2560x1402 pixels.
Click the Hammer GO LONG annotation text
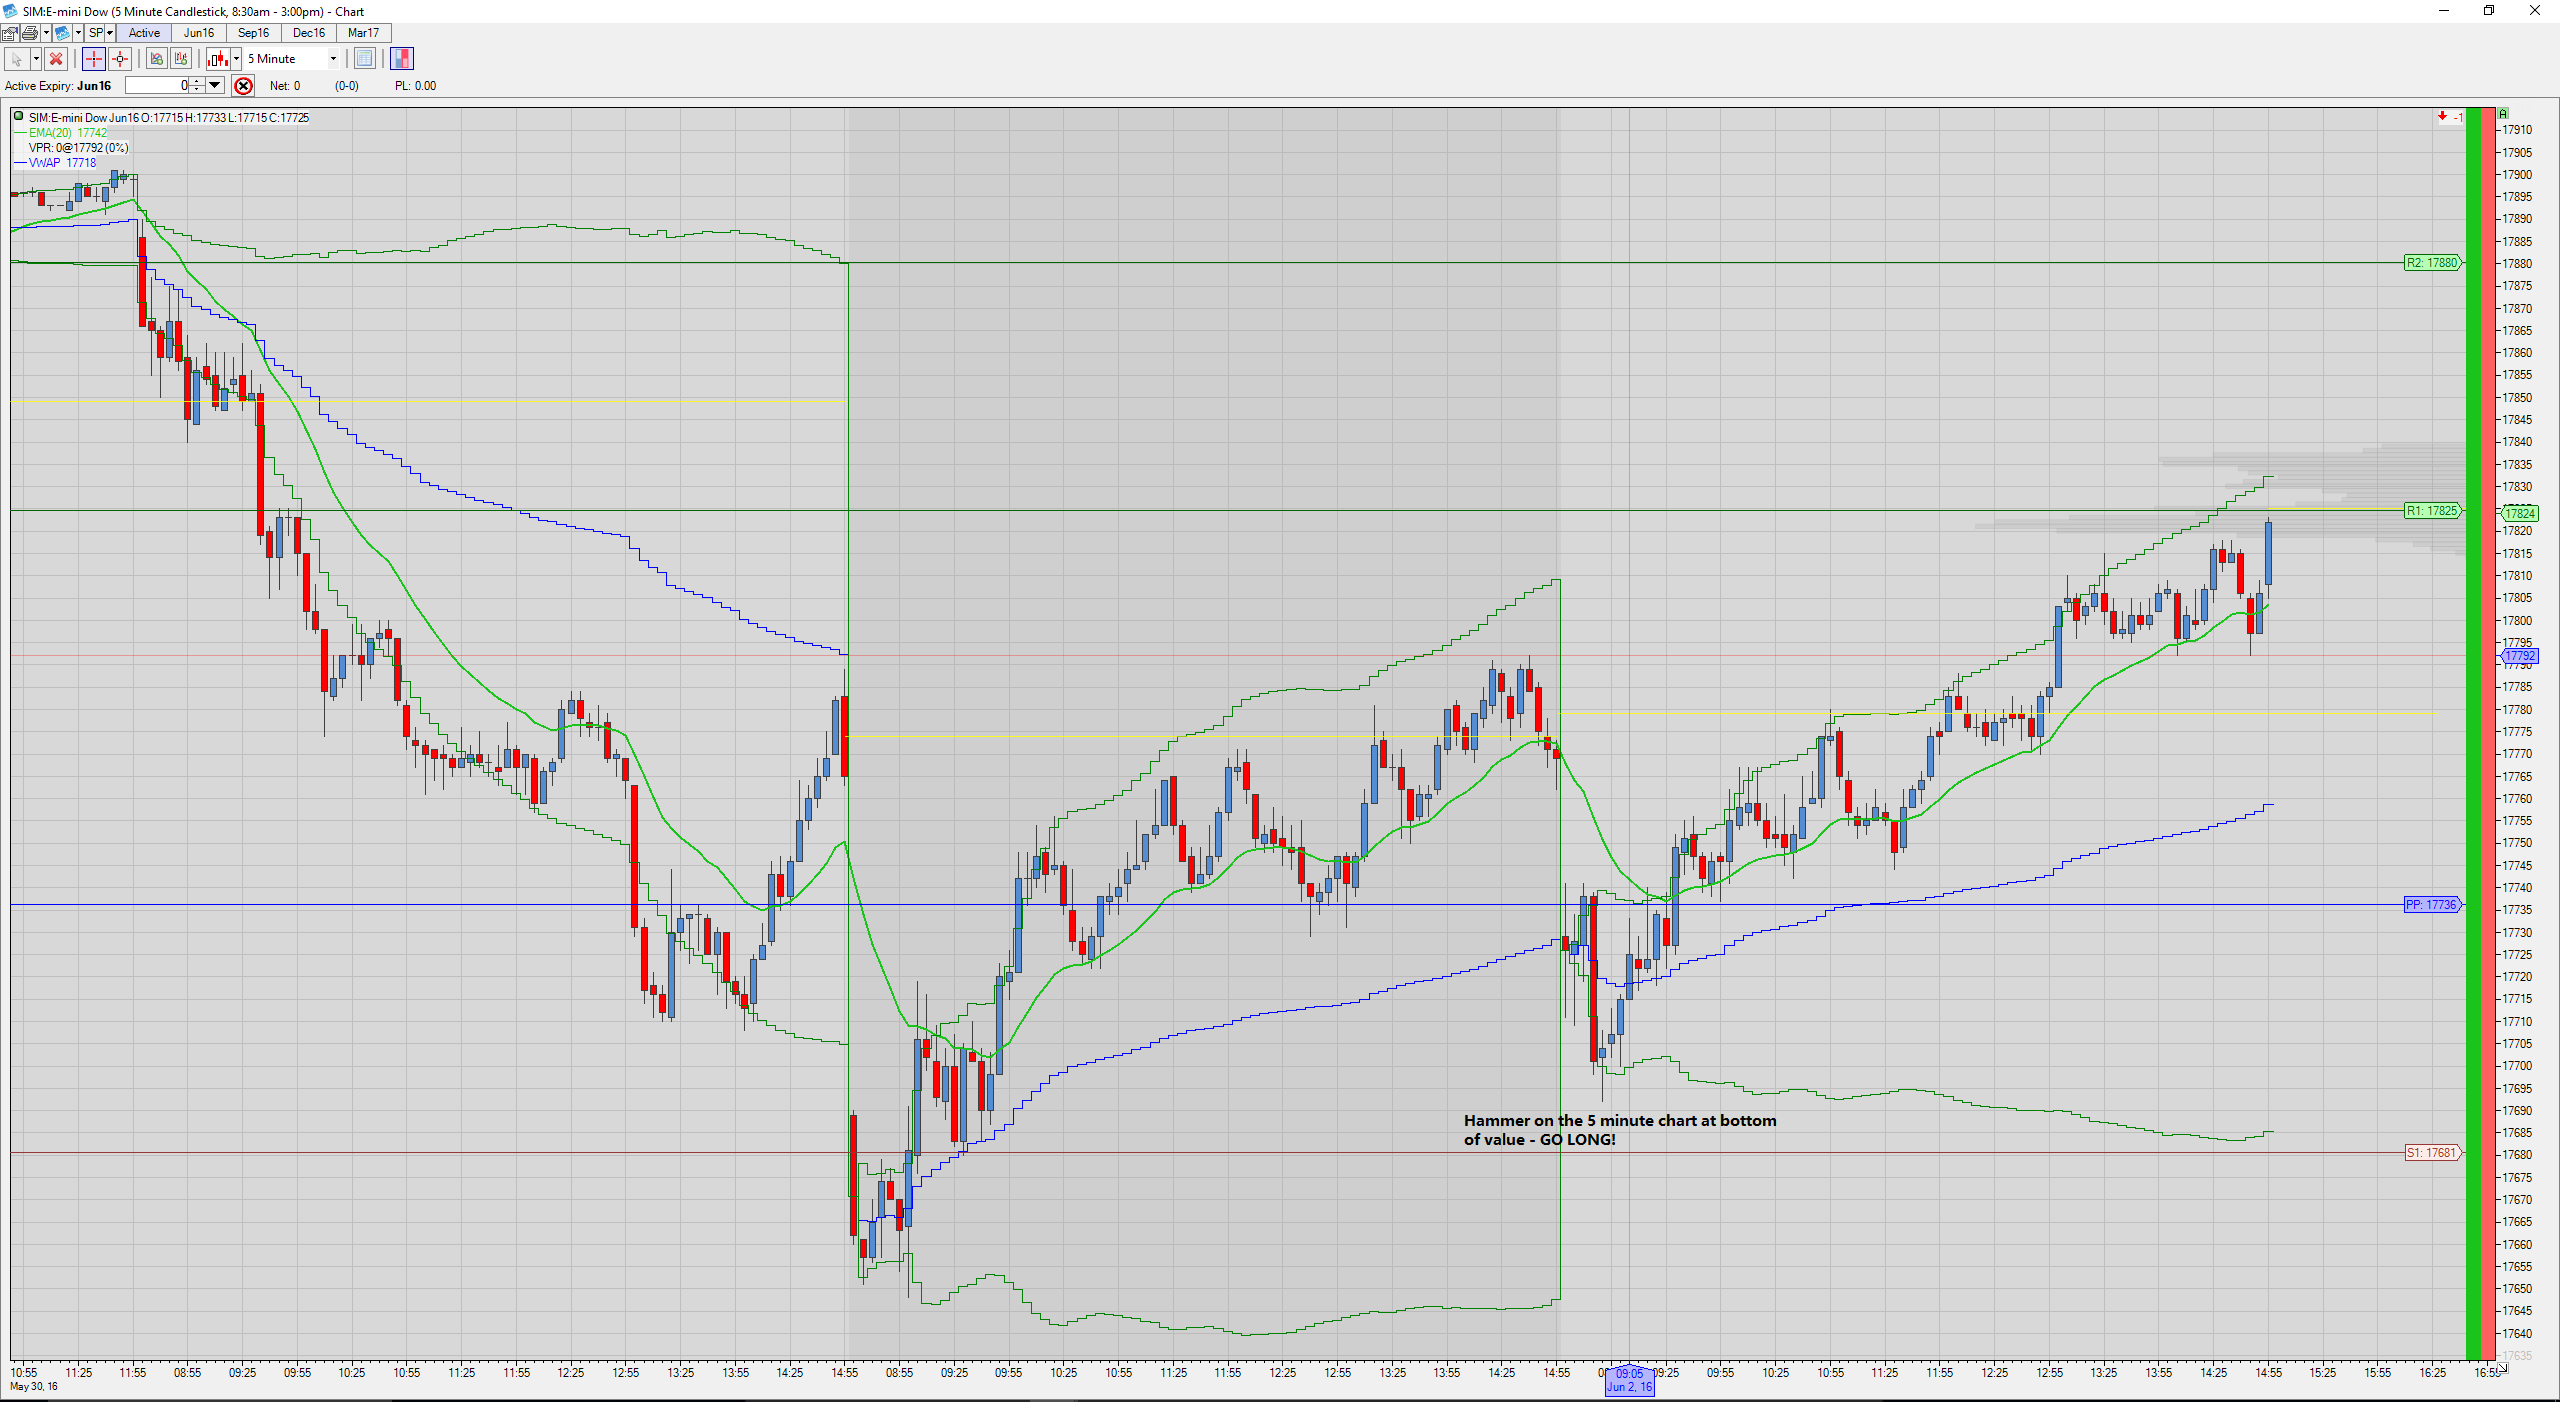[x=1620, y=1130]
